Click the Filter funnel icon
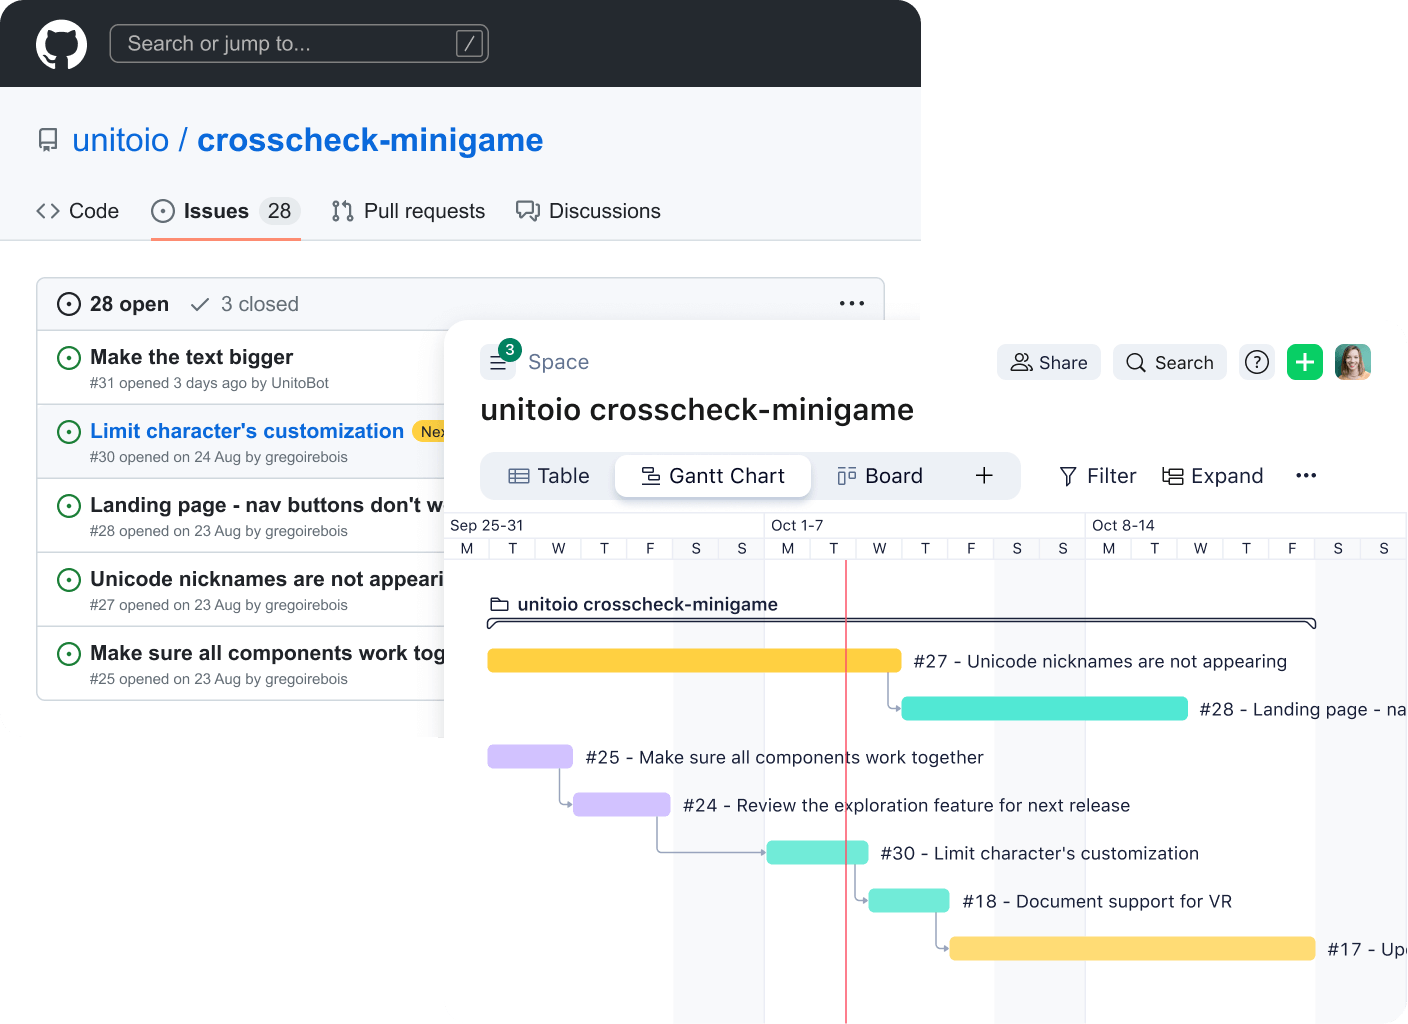 [x=1068, y=476]
